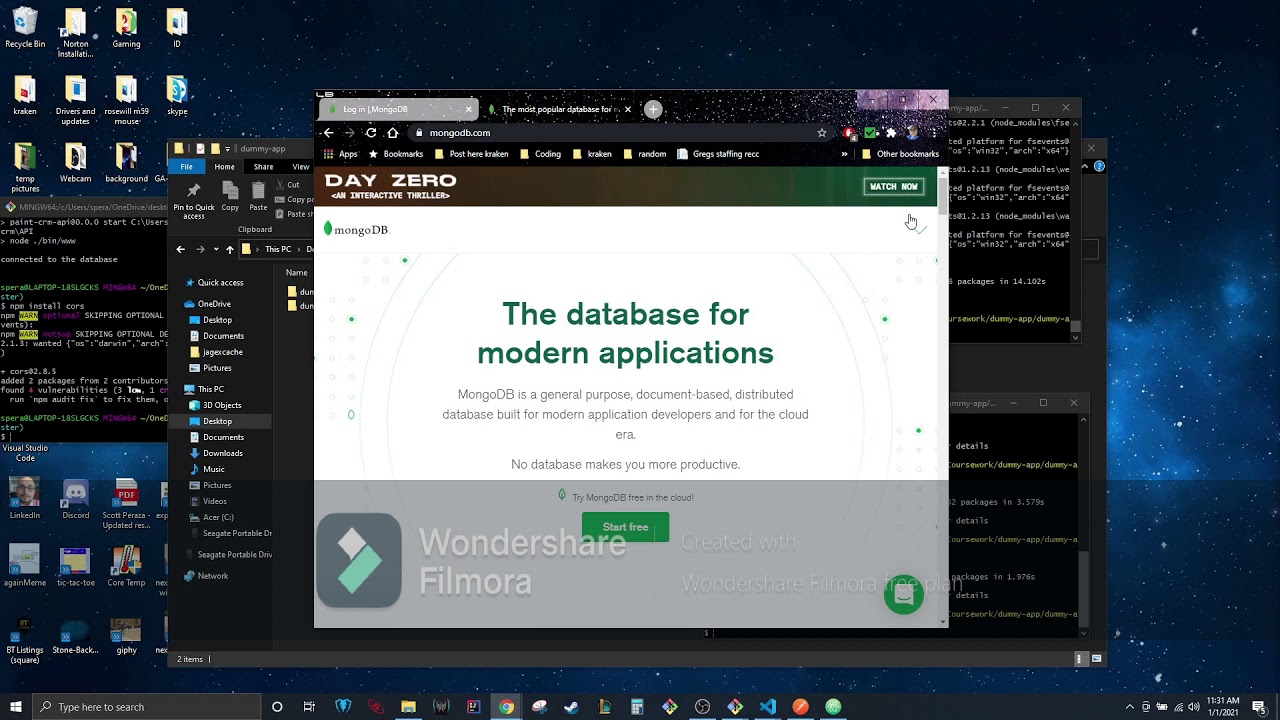
Task: Click the mongoDB logo
Action: point(356,229)
